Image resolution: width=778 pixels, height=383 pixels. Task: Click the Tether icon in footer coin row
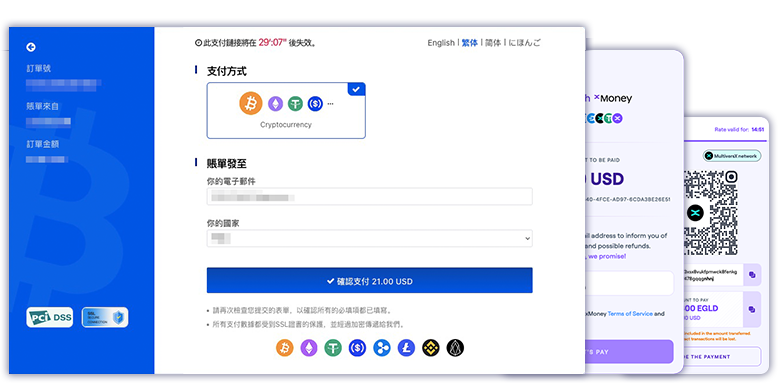click(333, 348)
